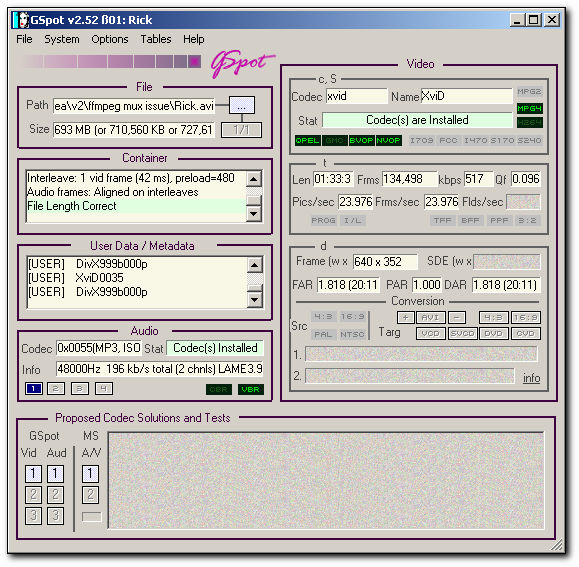The image size is (579, 567).
Task: Open the Options menu
Action: (110, 39)
